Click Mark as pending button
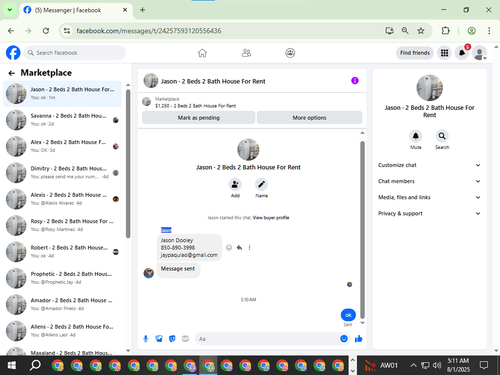Screen dimensions: 500x375 199,118
